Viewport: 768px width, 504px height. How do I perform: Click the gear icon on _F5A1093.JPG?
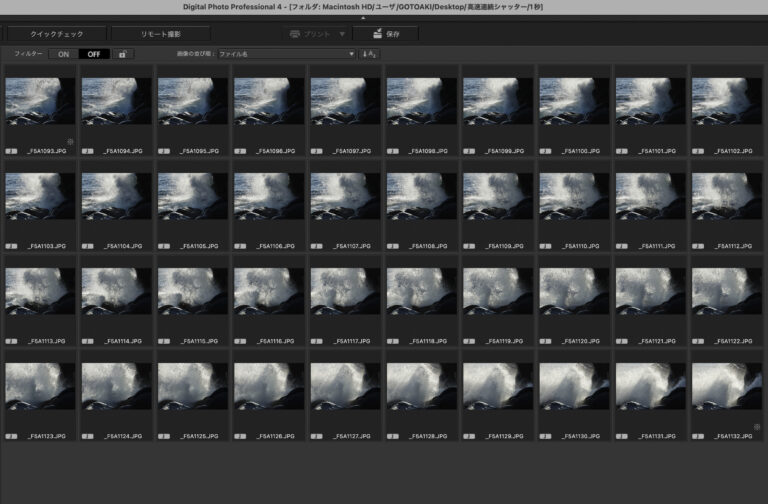[x=70, y=142]
